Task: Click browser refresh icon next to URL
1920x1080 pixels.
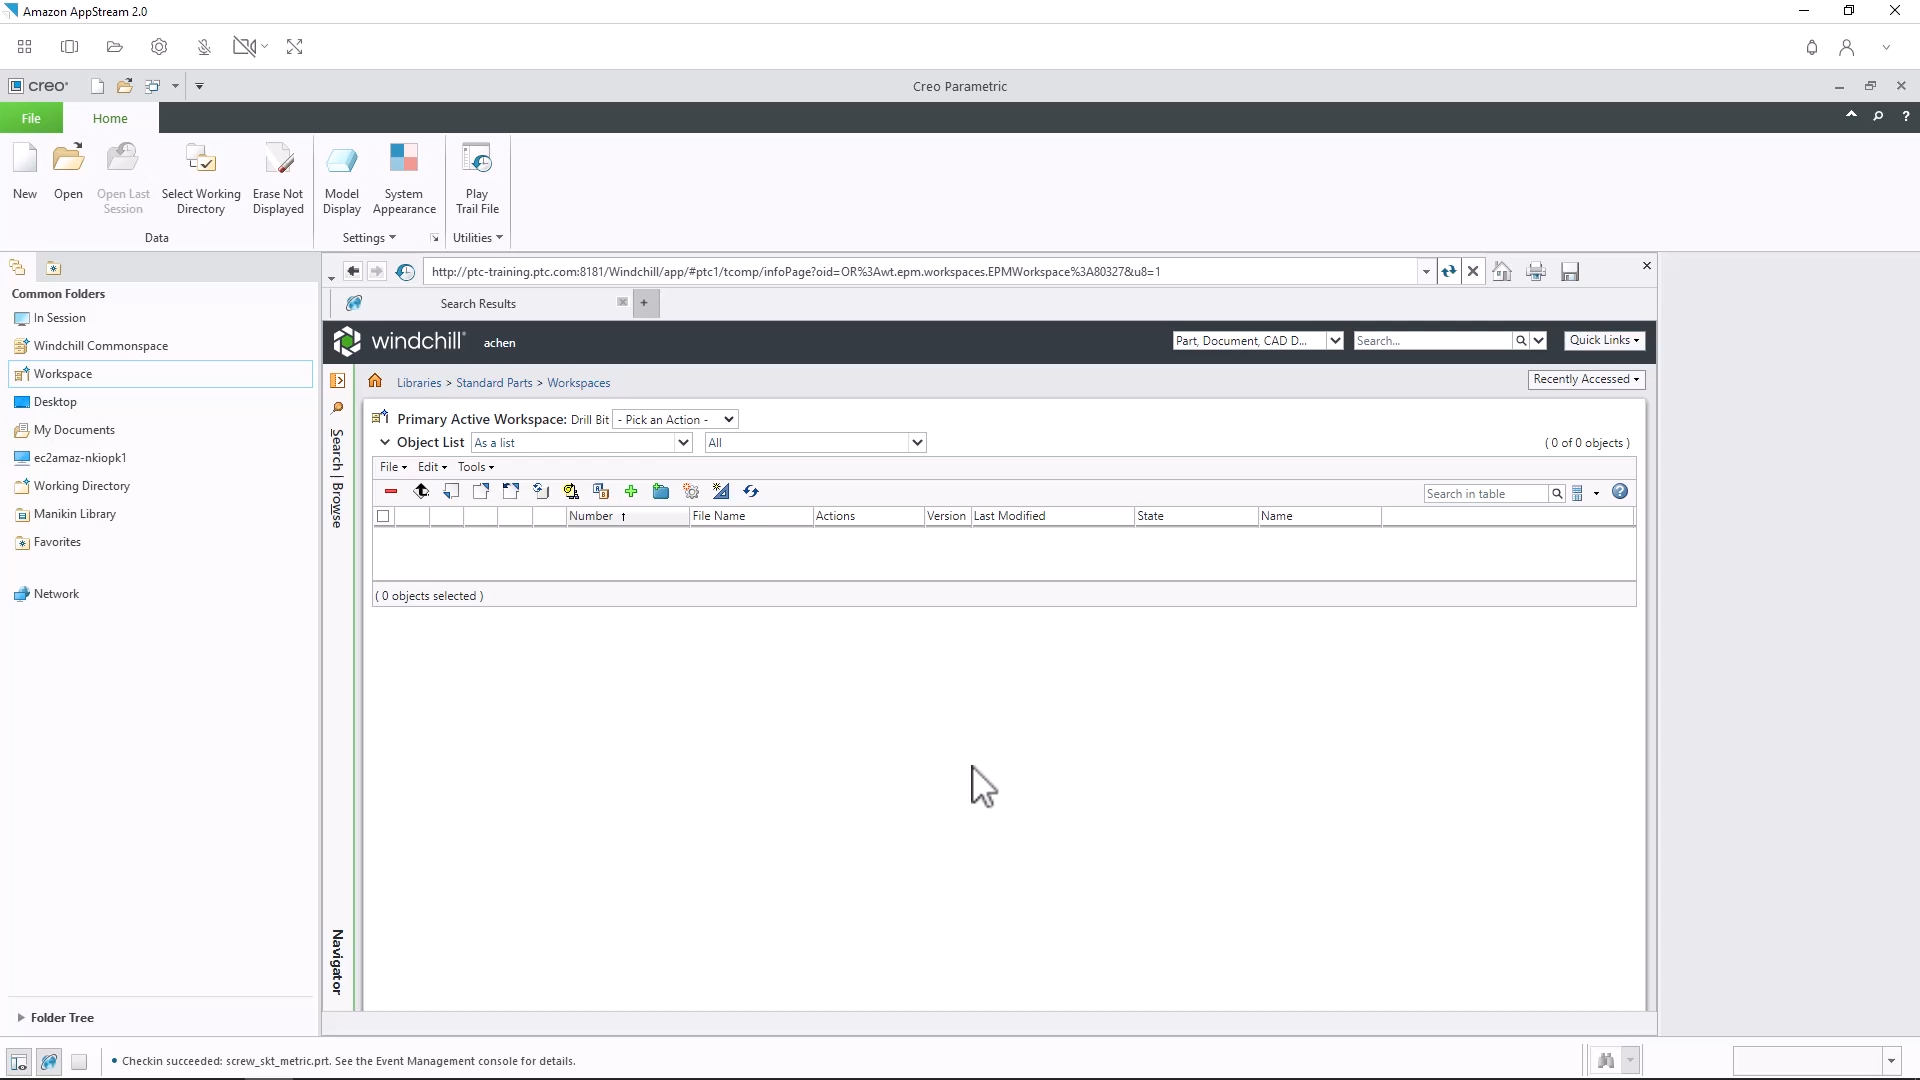Action: coord(1448,271)
